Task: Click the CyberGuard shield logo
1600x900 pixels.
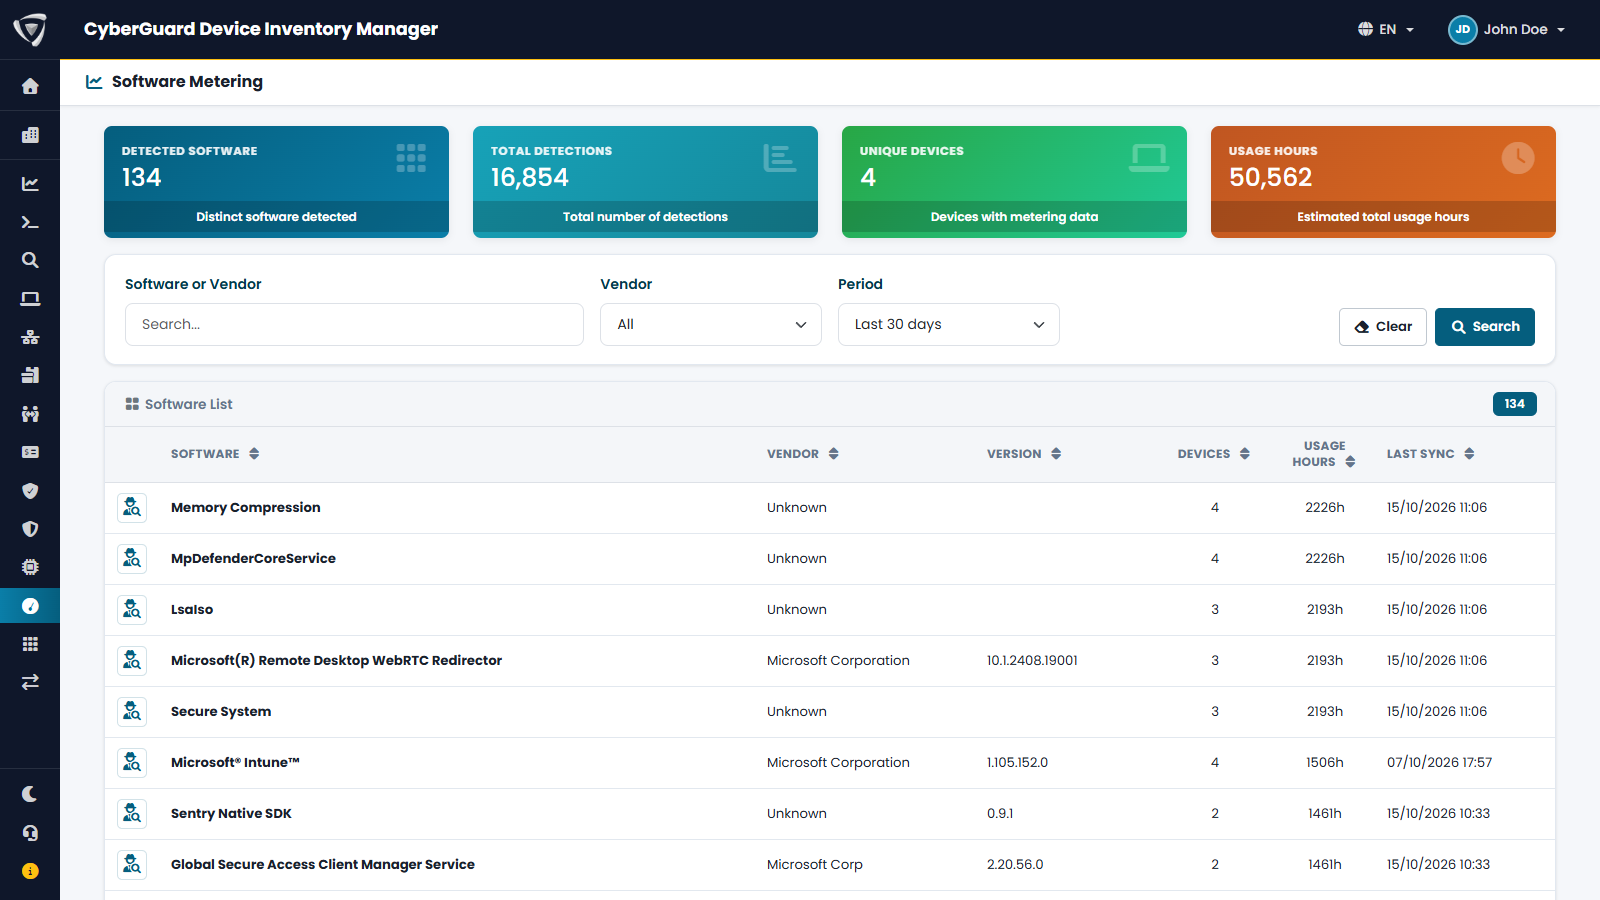Action: coord(30,29)
